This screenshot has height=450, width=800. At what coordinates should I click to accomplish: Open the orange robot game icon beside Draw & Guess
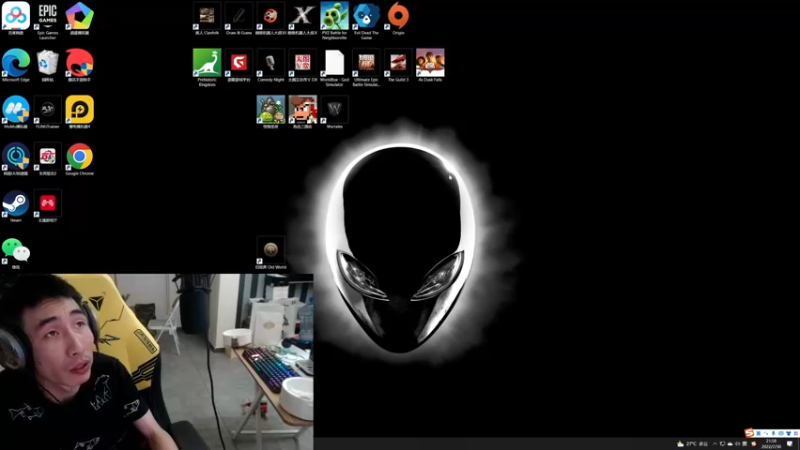[270, 16]
